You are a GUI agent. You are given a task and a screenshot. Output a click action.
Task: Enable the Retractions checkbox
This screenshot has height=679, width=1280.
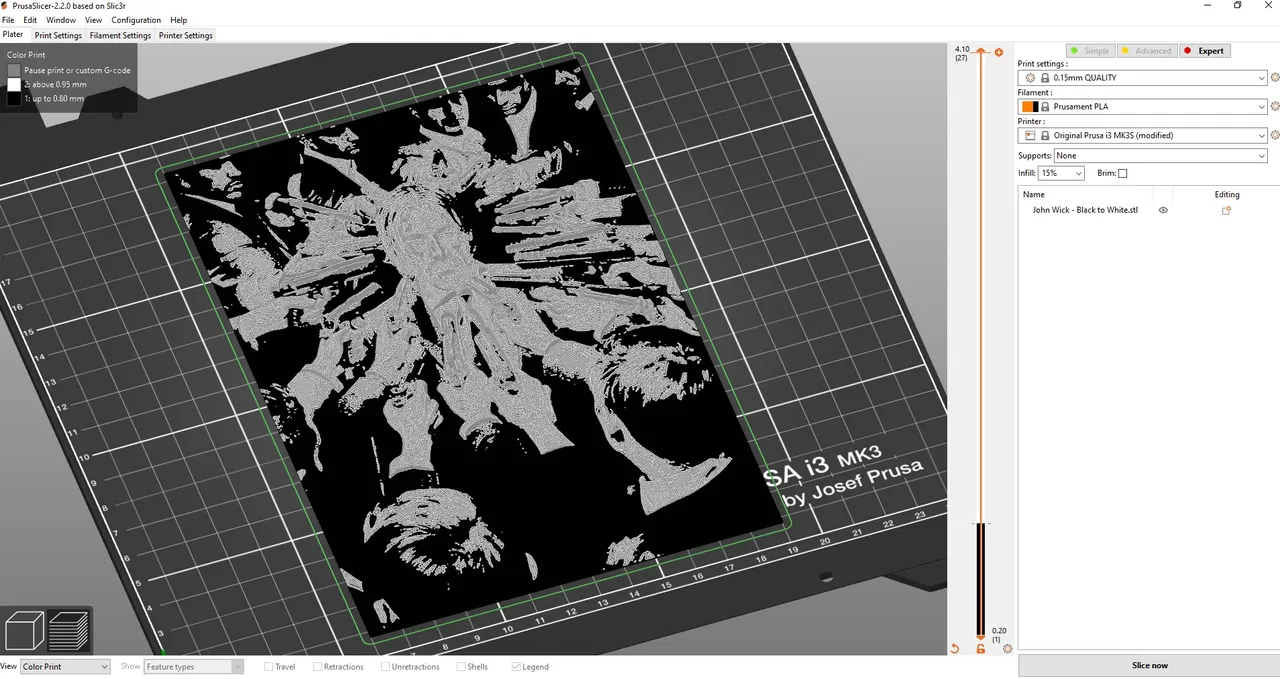click(x=317, y=667)
